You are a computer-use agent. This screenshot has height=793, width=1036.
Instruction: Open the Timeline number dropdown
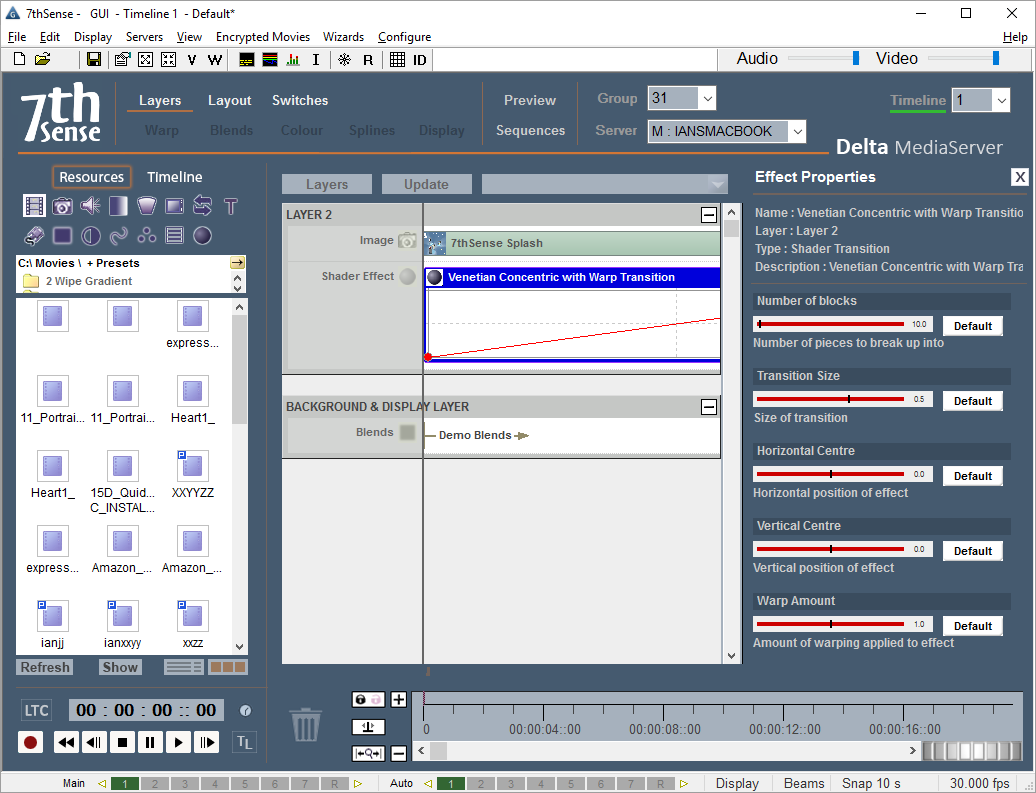(1002, 100)
